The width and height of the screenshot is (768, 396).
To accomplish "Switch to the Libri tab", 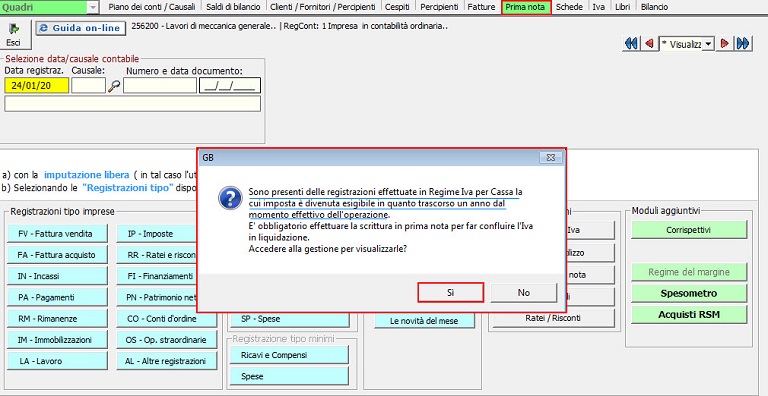I will pos(623,7).
